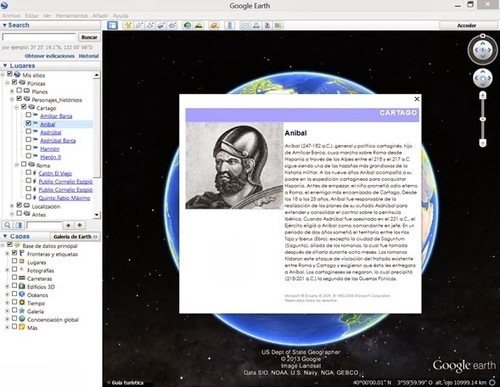Enable the Fotografías layer checkbox
This screenshot has width=500, height=387.
click(x=15, y=269)
